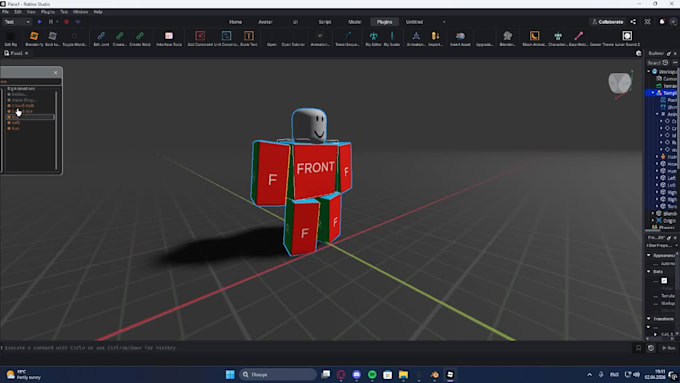This screenshot has height=383, width=680.
Task: Click the Unit Conversion plugin icon
Action: (x=226, y=36)
